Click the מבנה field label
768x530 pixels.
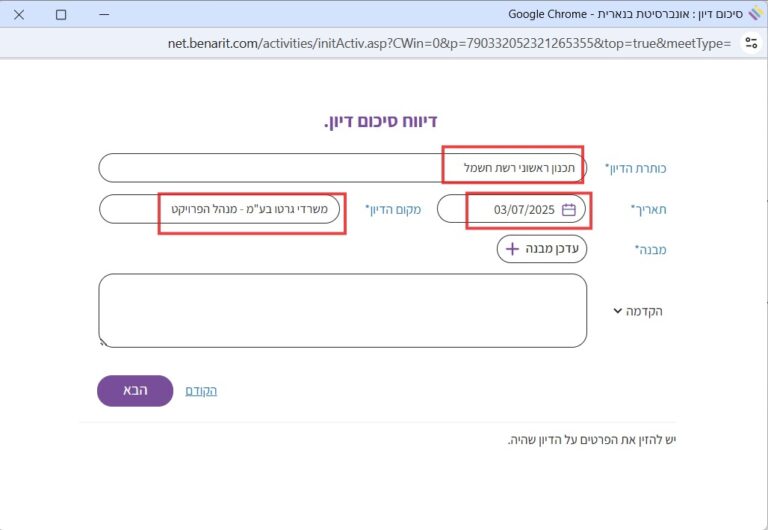pos(650,250)
